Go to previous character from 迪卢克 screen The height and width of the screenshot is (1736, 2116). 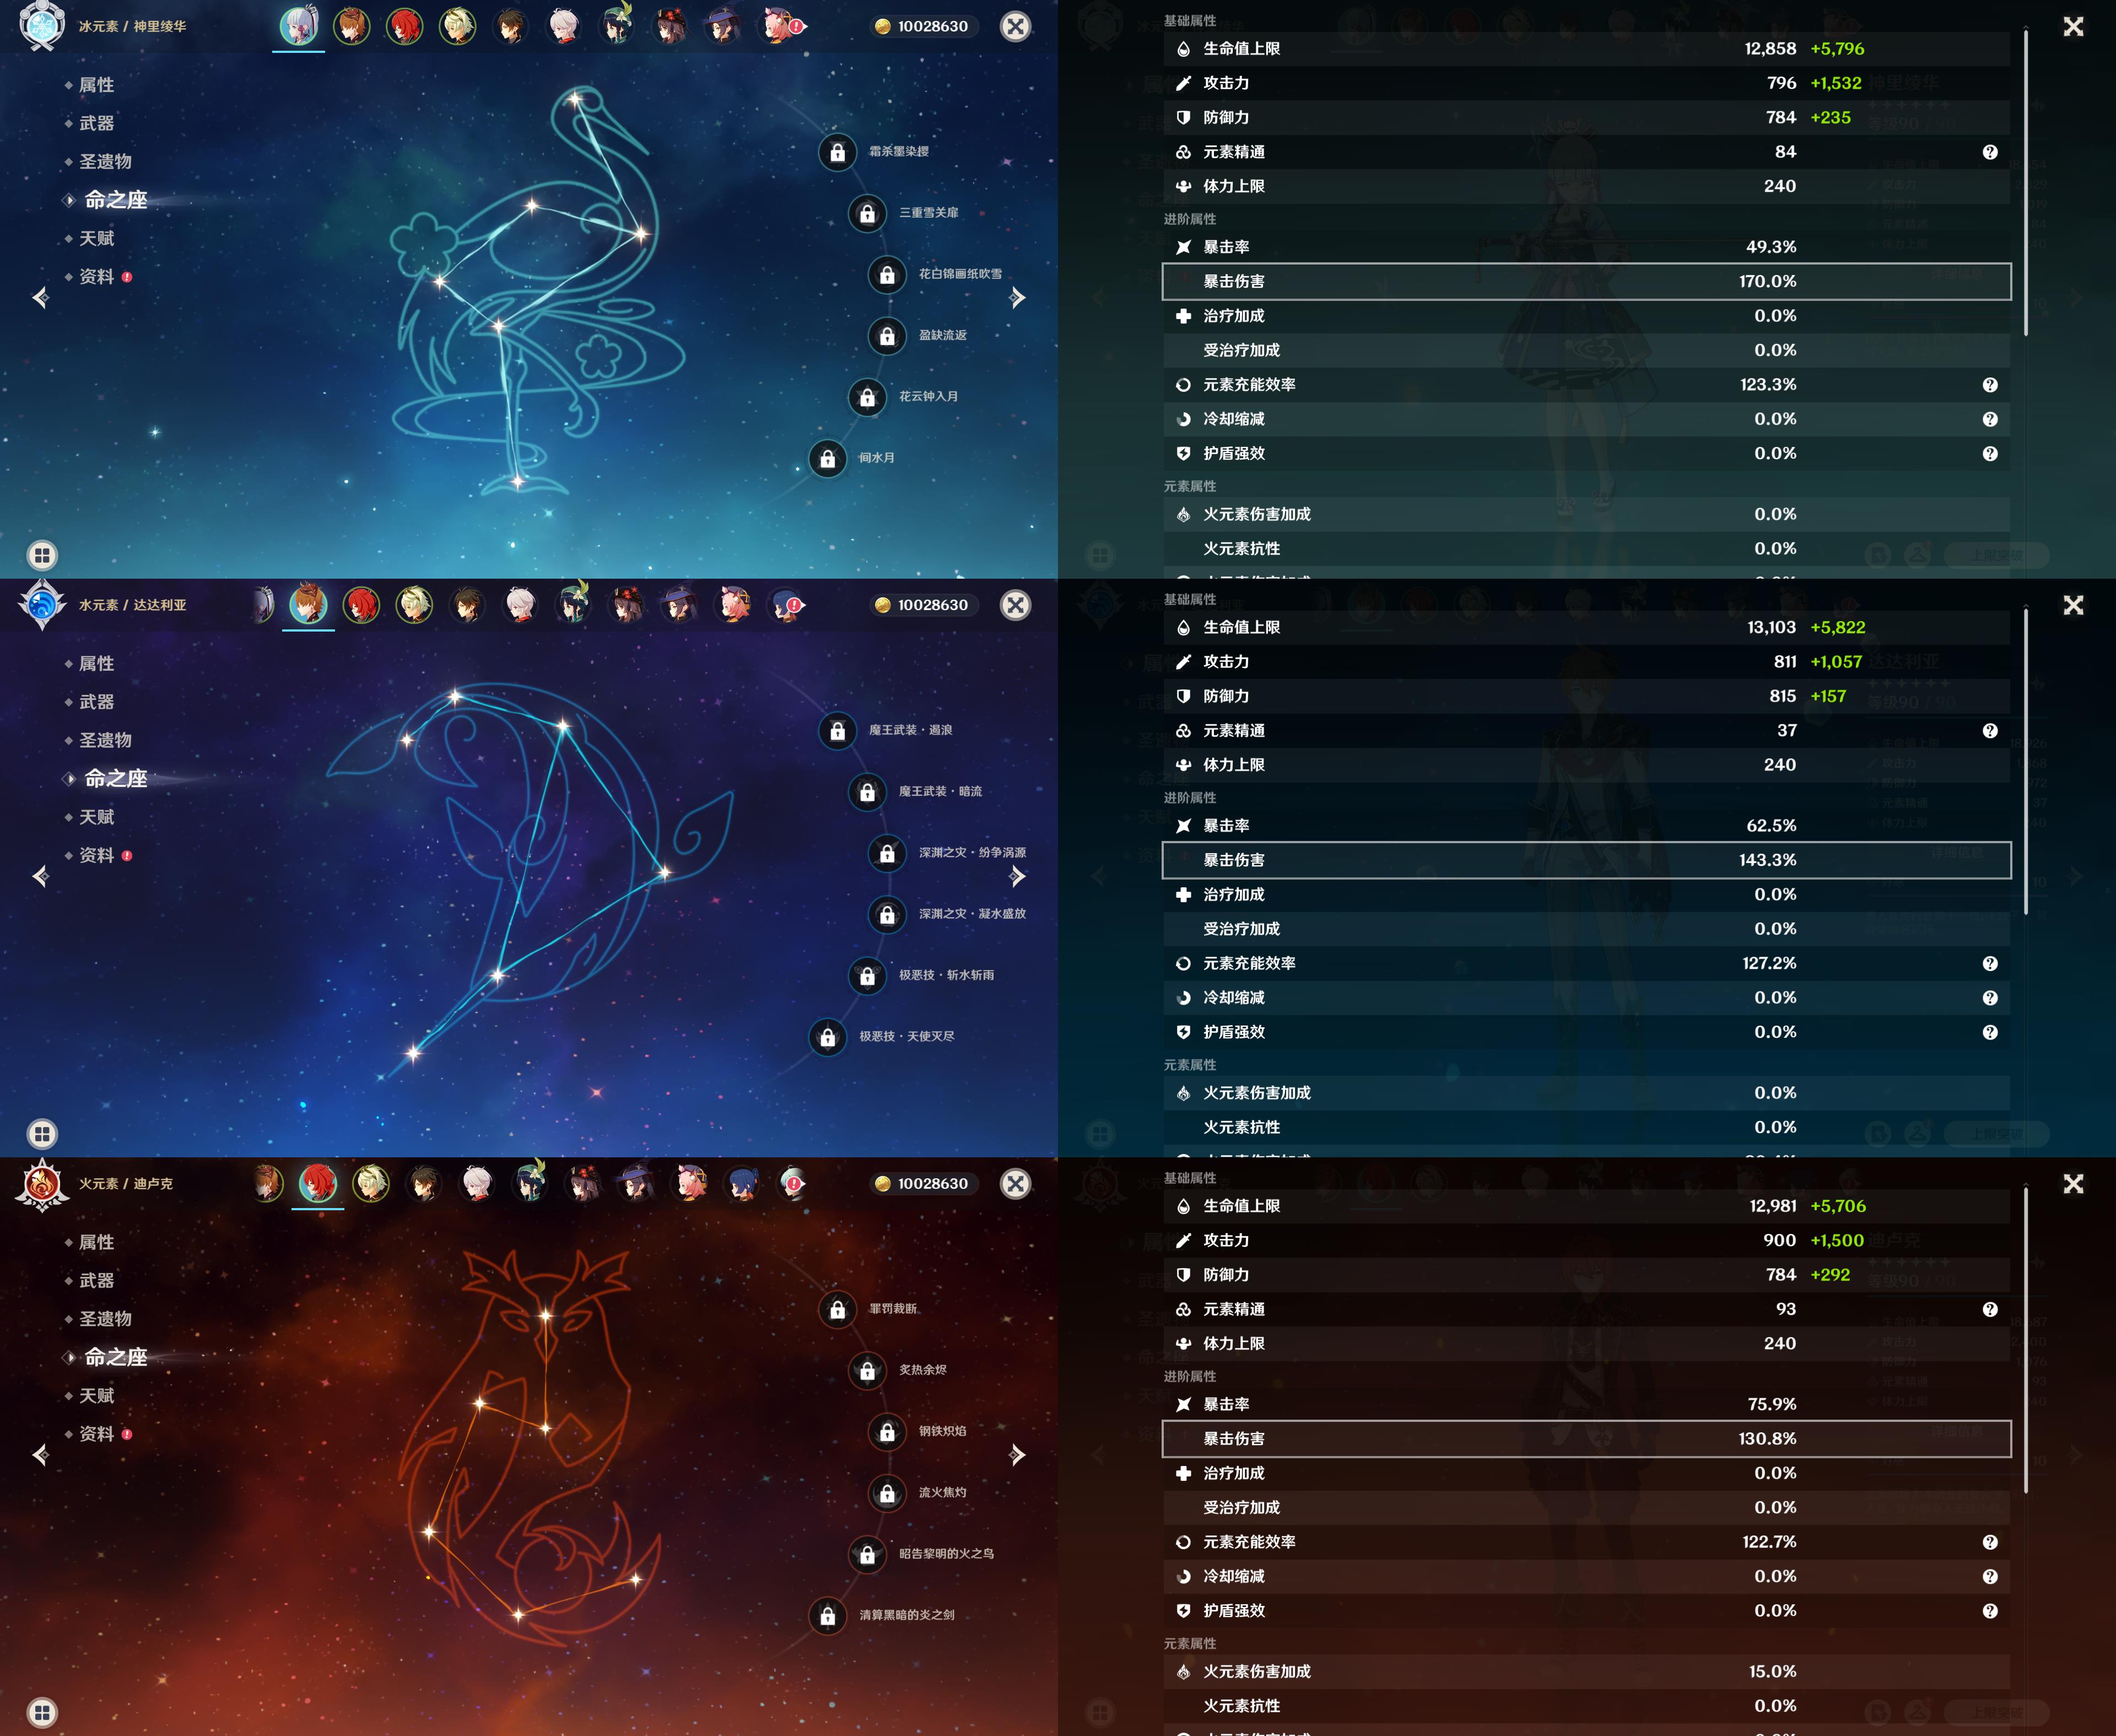pos(41,1455)
